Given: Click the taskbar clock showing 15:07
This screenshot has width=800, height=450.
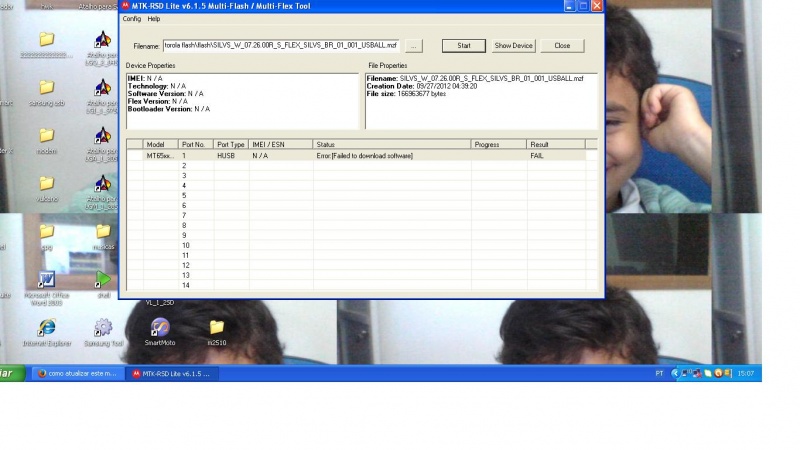Looking at the screenshot, I should coord(745,373).
